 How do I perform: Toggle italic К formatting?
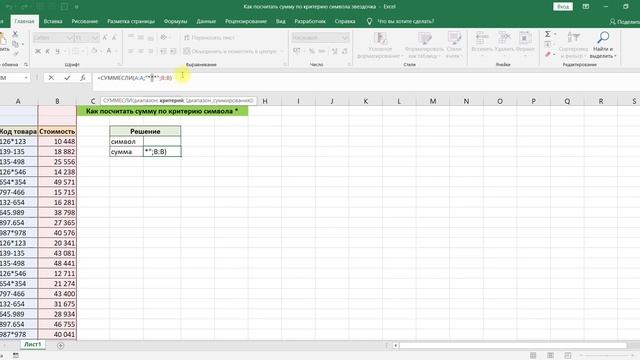tap(47, 51)
